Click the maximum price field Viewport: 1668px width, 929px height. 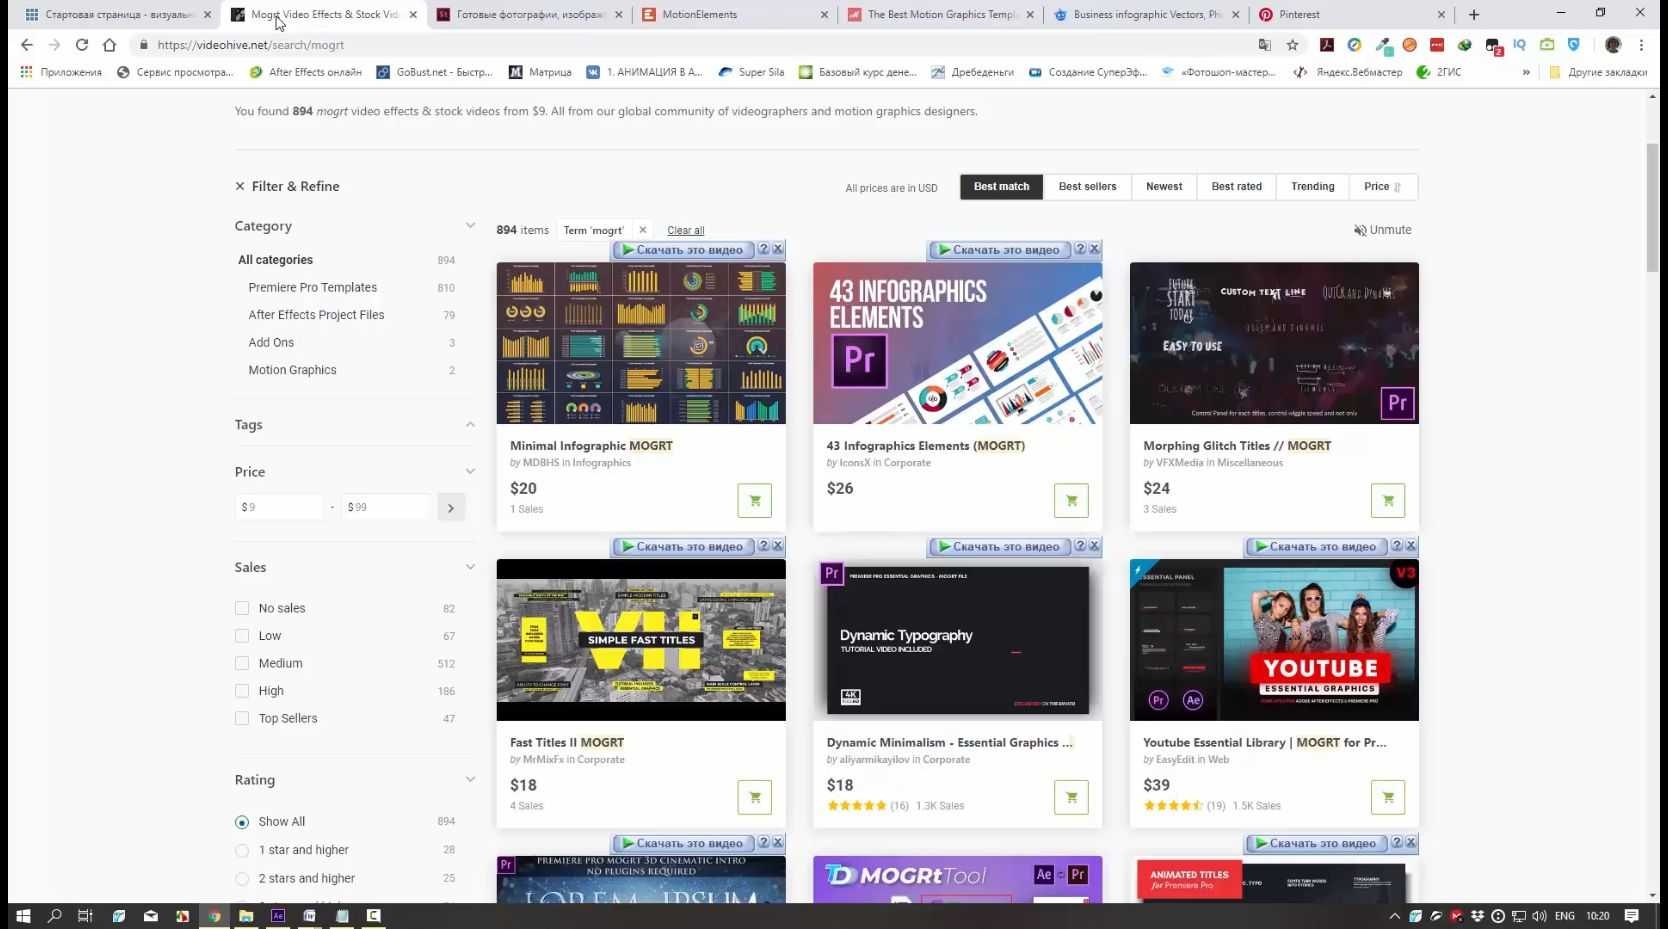387,508
